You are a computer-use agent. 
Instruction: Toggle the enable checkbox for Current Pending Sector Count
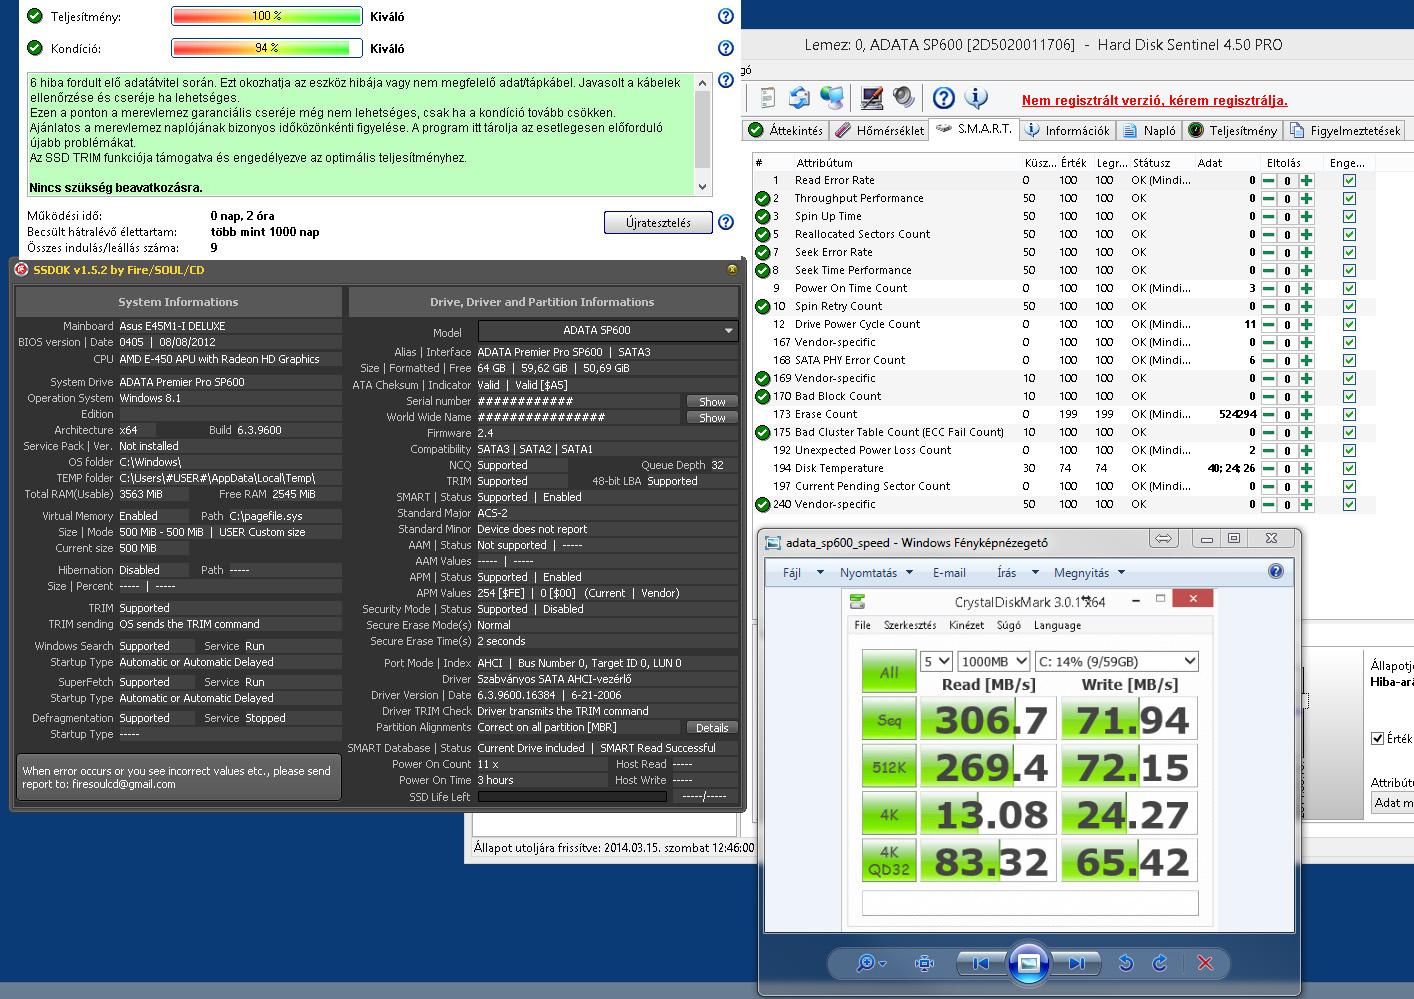coord(1349,487)
